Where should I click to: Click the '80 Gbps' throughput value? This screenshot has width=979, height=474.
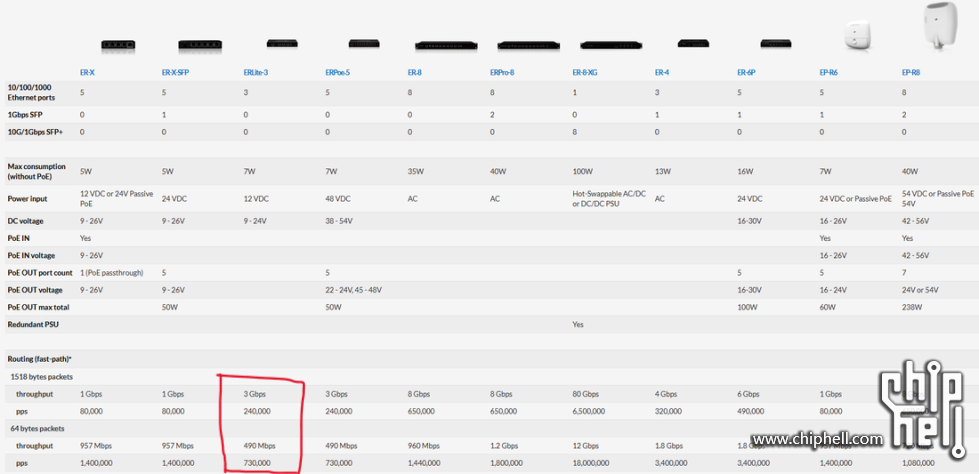point(586,395)
